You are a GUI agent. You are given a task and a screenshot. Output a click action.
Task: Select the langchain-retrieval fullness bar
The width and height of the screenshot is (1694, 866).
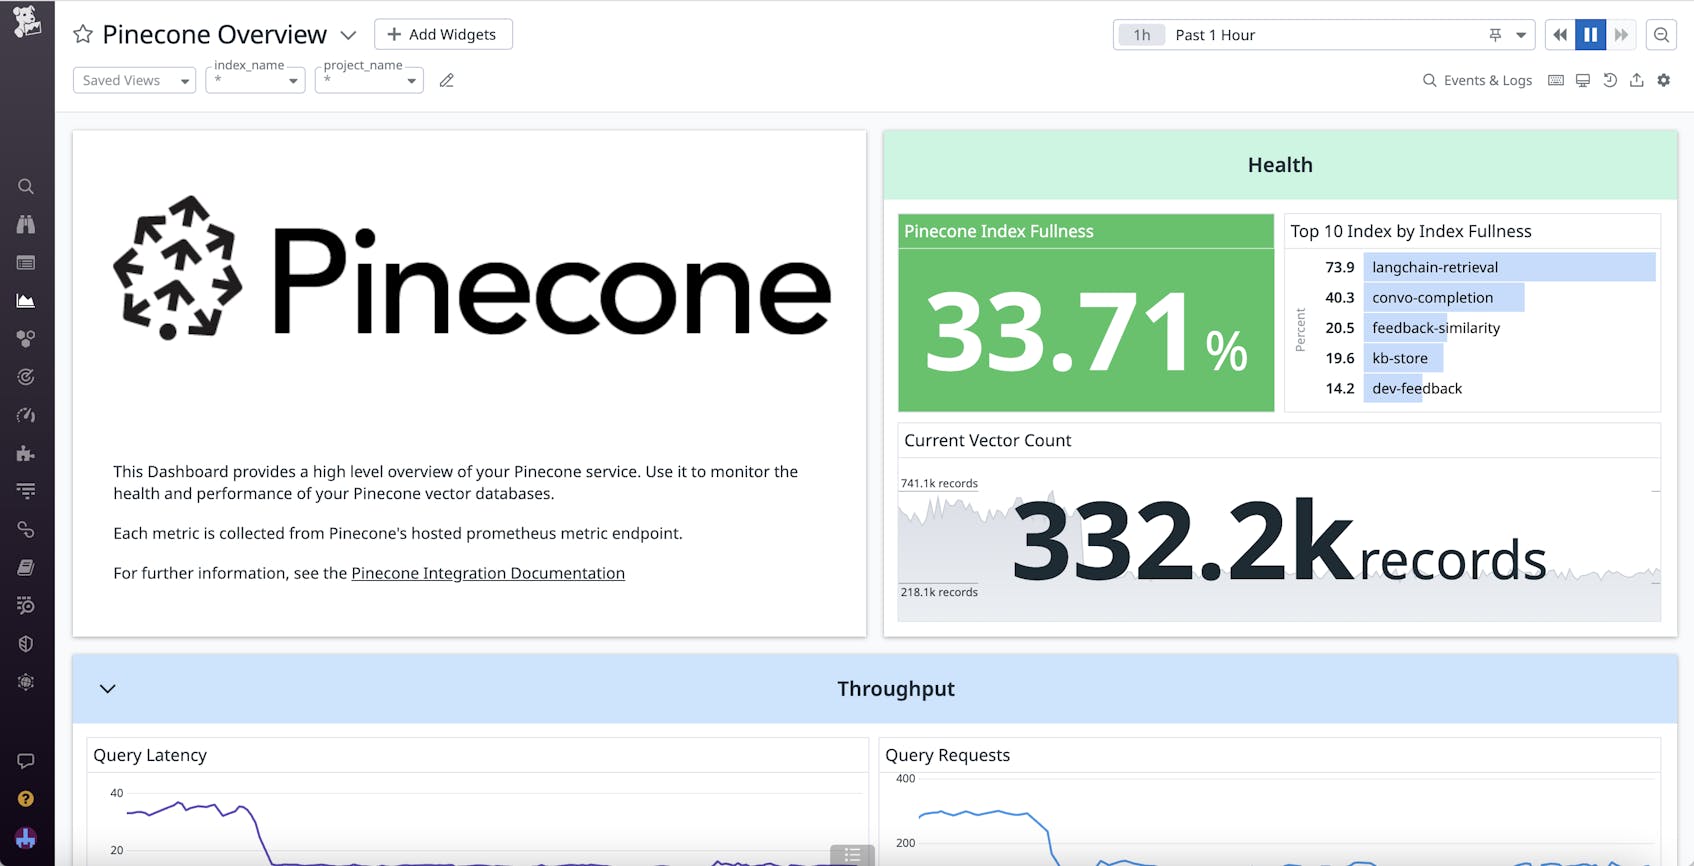pos(1508,267)
